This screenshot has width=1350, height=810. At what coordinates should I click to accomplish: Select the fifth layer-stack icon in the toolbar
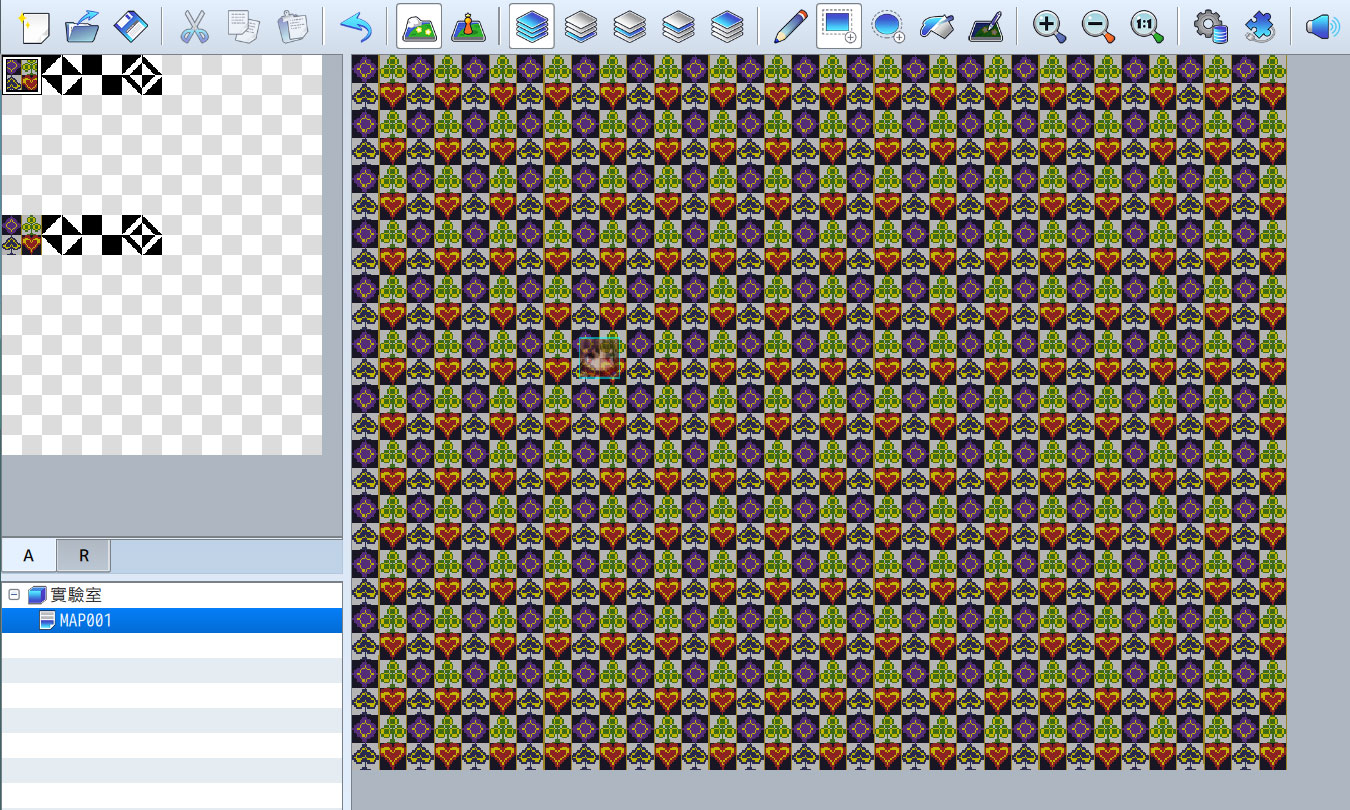[x=728, y=27]
